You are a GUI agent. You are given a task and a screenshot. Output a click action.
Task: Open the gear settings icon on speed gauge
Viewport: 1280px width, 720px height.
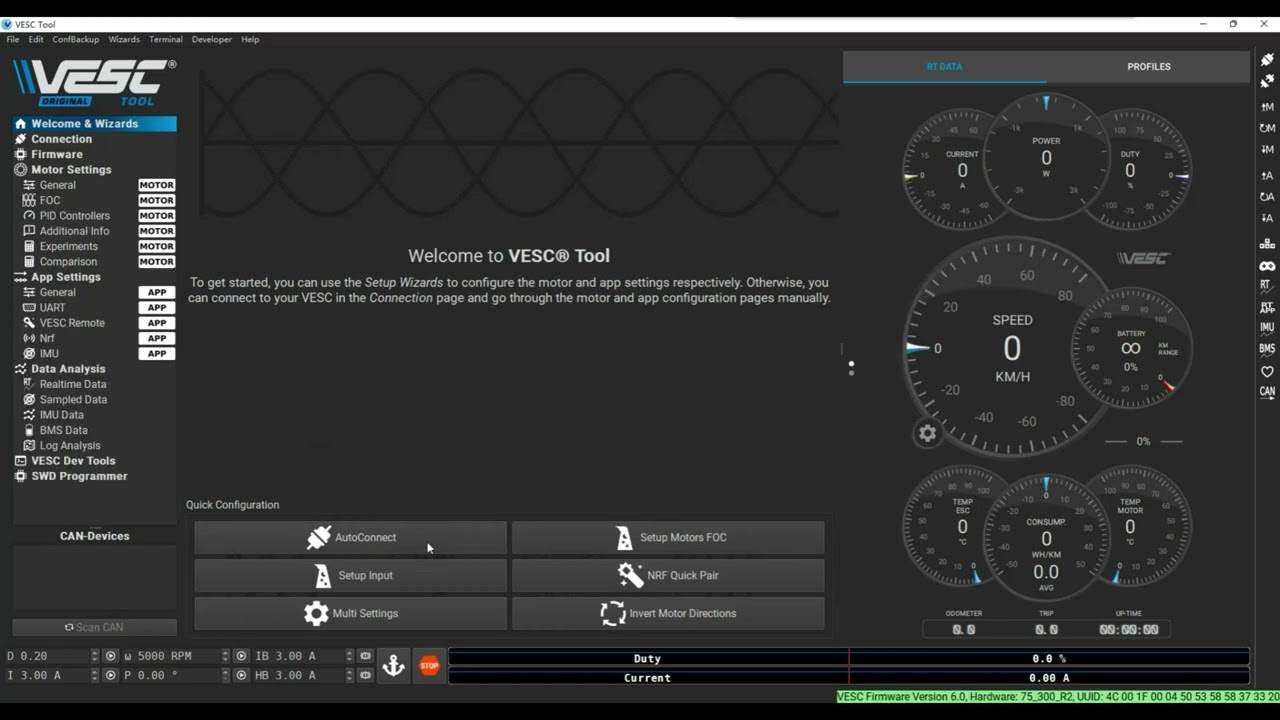pos(927,433)
